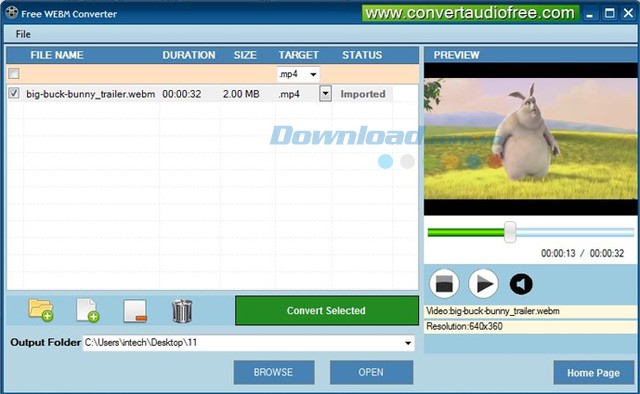Maximize the Free WEBM Converter window
This screenshot has height=394, width=640.
coord(609,13)
